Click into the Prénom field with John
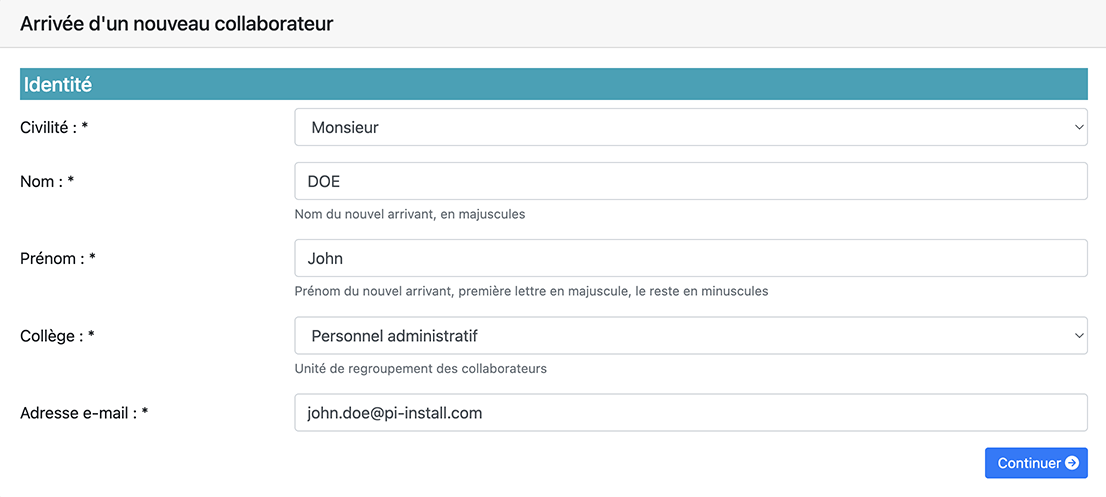This screenshot has height=497, width=1106. (x=690, y=258)
